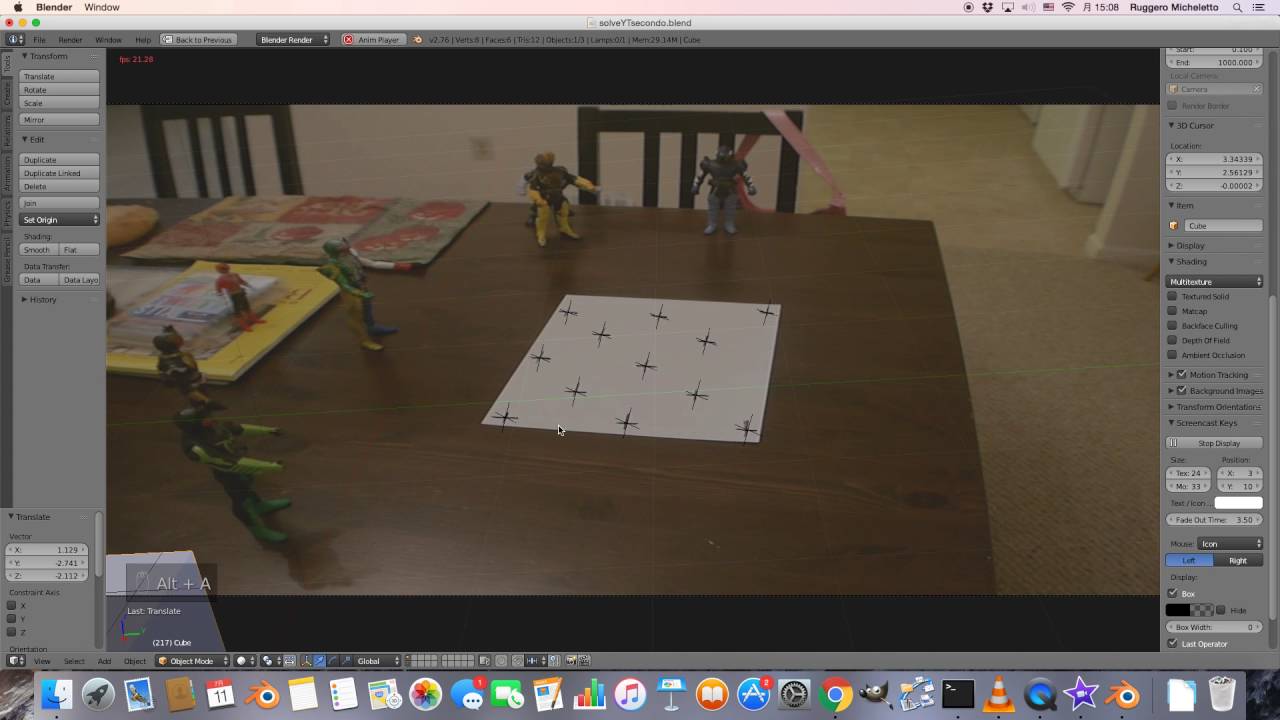The width and height of the screenshot is (1280, 720).
Task: Open the Global orientation dropdown
Action: point(378,661)
